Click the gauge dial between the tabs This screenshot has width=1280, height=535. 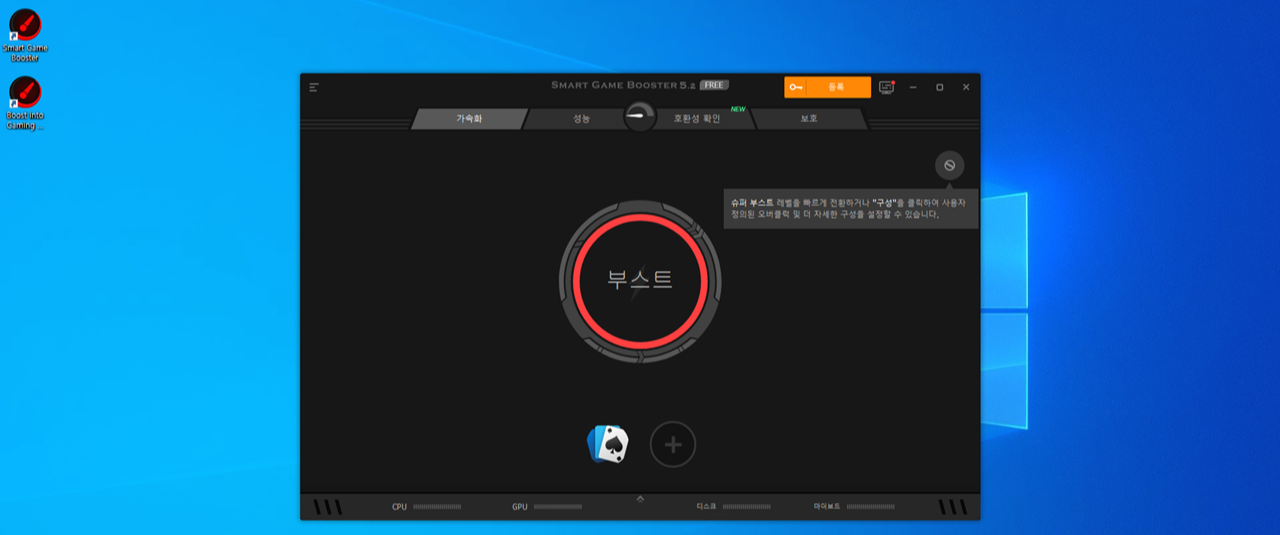point(640,118)
